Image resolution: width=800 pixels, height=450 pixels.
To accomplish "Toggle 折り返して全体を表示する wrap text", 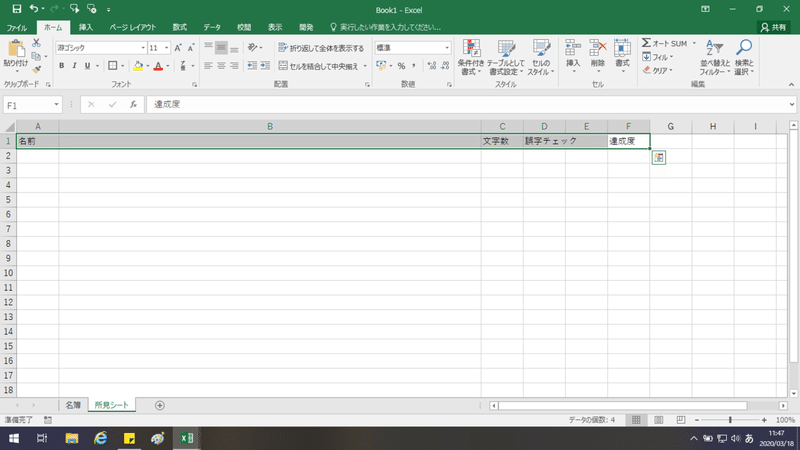I will 321,48.
